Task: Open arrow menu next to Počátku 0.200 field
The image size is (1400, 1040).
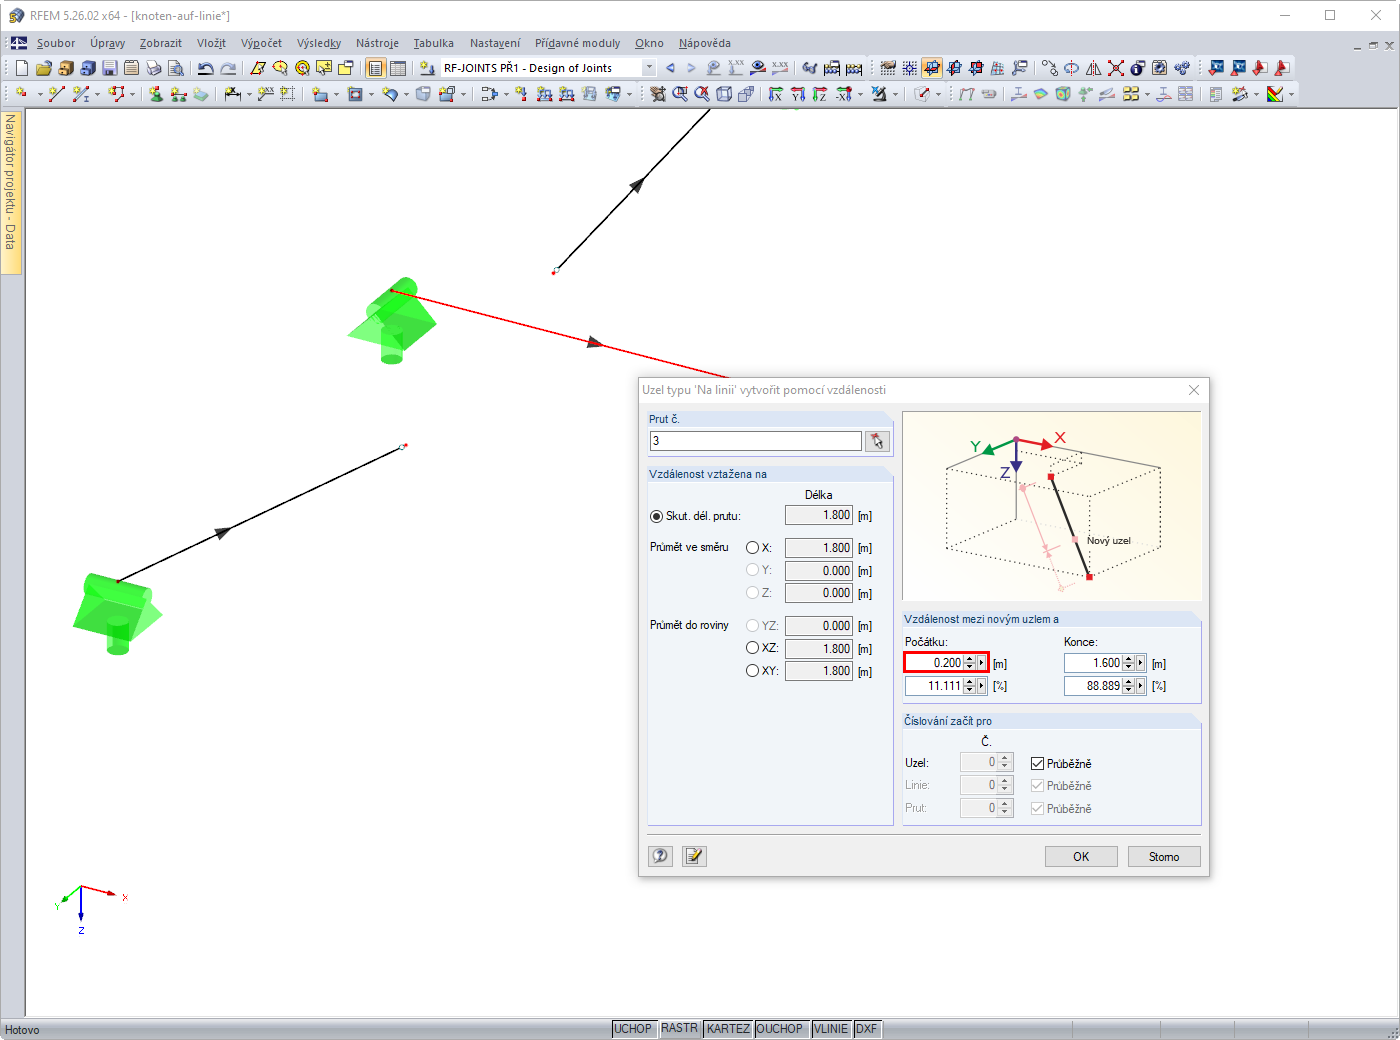Action: pos(981,663)
